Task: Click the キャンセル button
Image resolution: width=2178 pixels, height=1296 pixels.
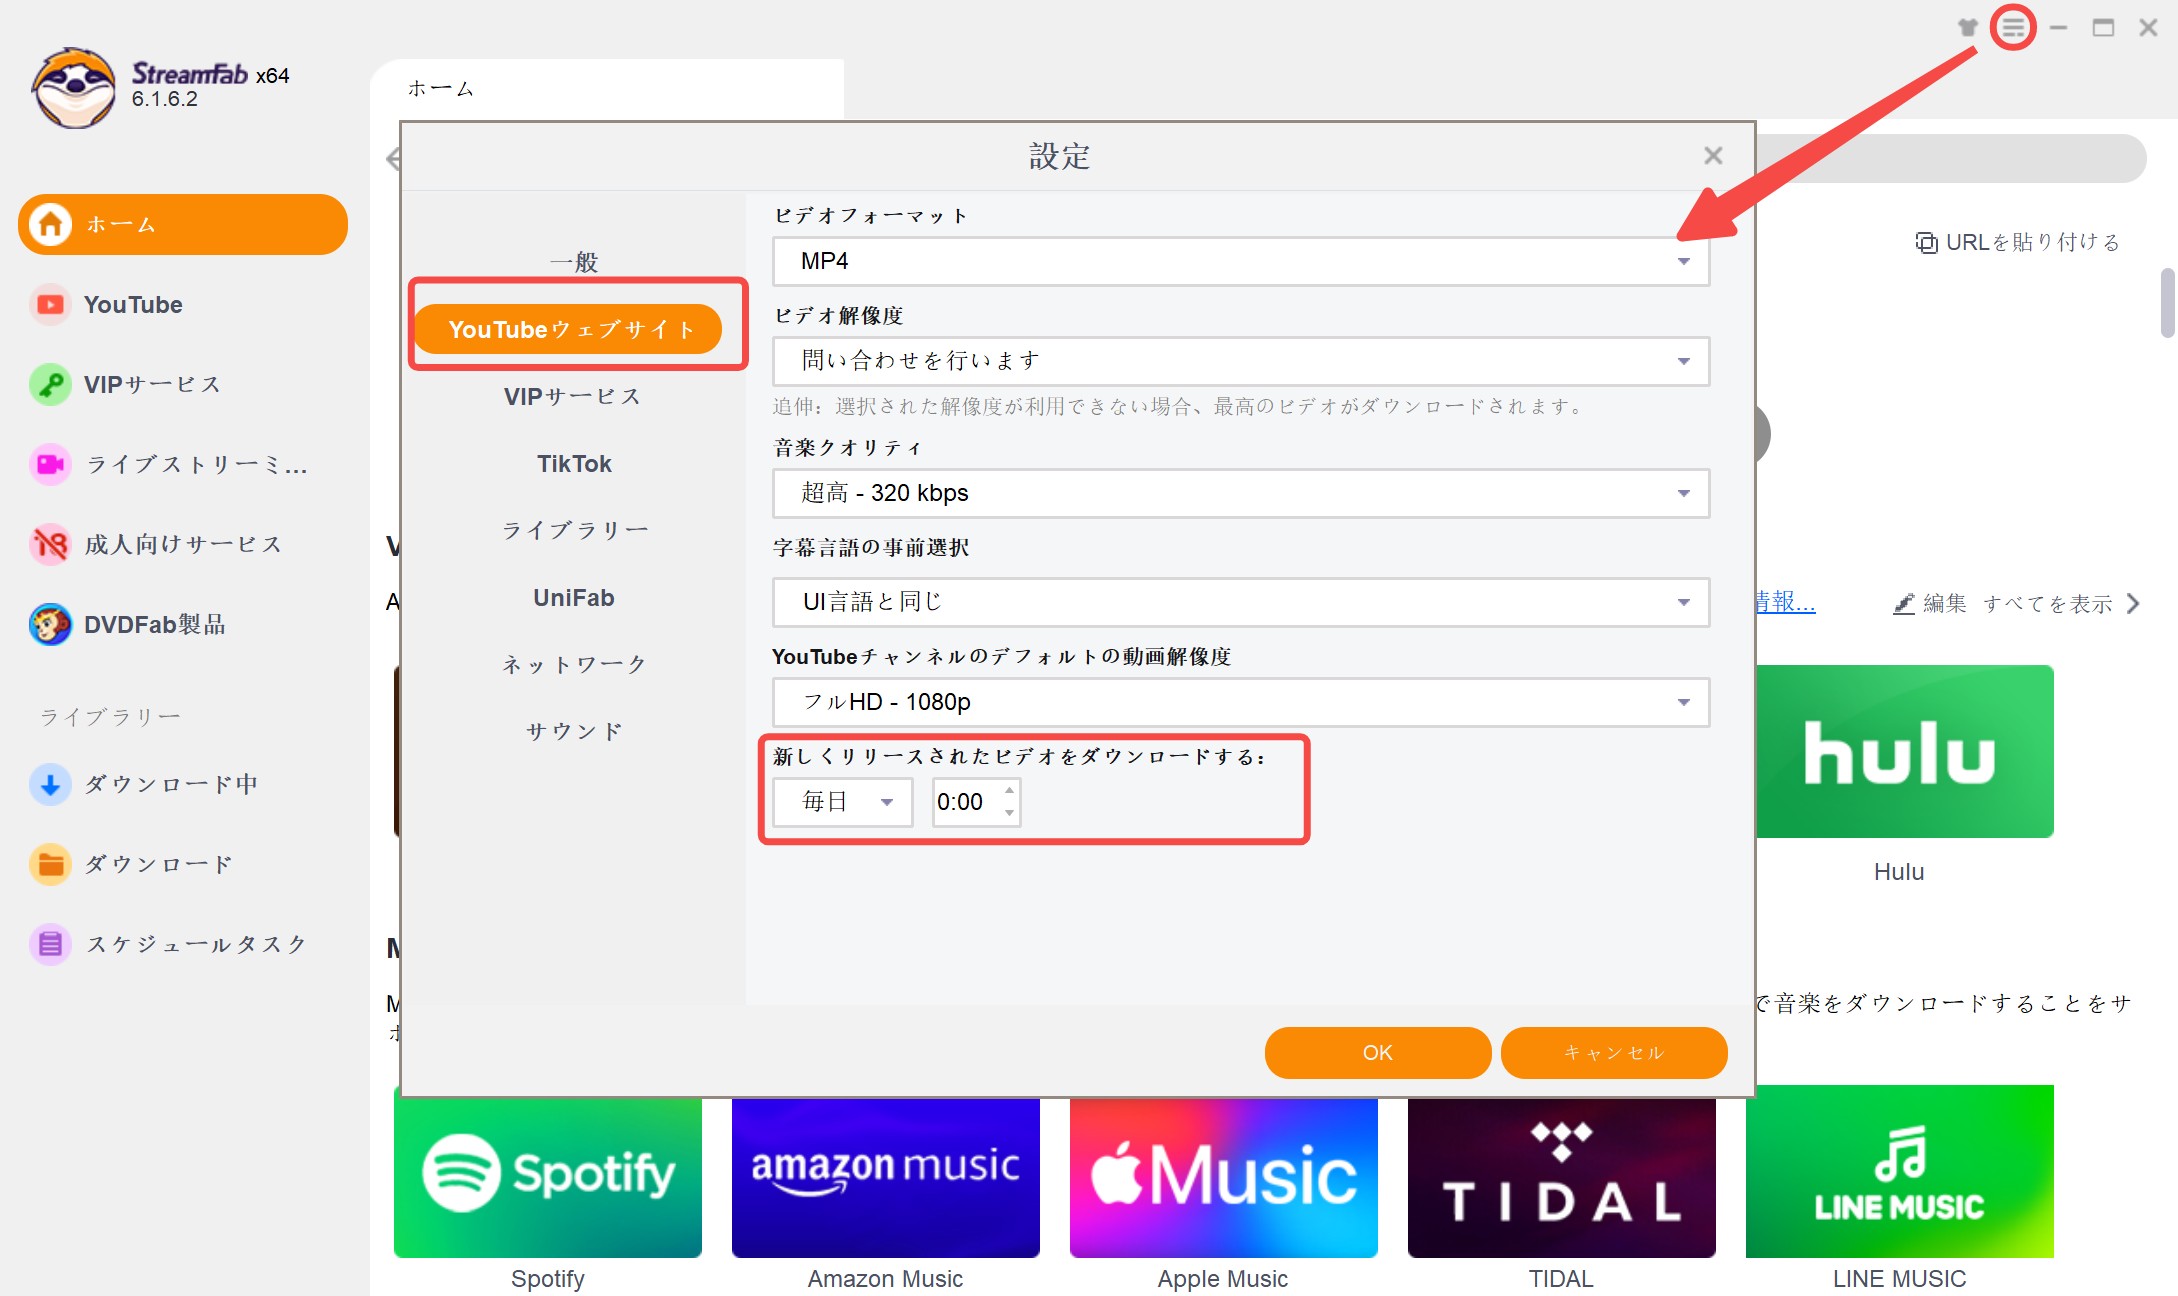Action: pyautogui.click(x=1614, y=1052)
